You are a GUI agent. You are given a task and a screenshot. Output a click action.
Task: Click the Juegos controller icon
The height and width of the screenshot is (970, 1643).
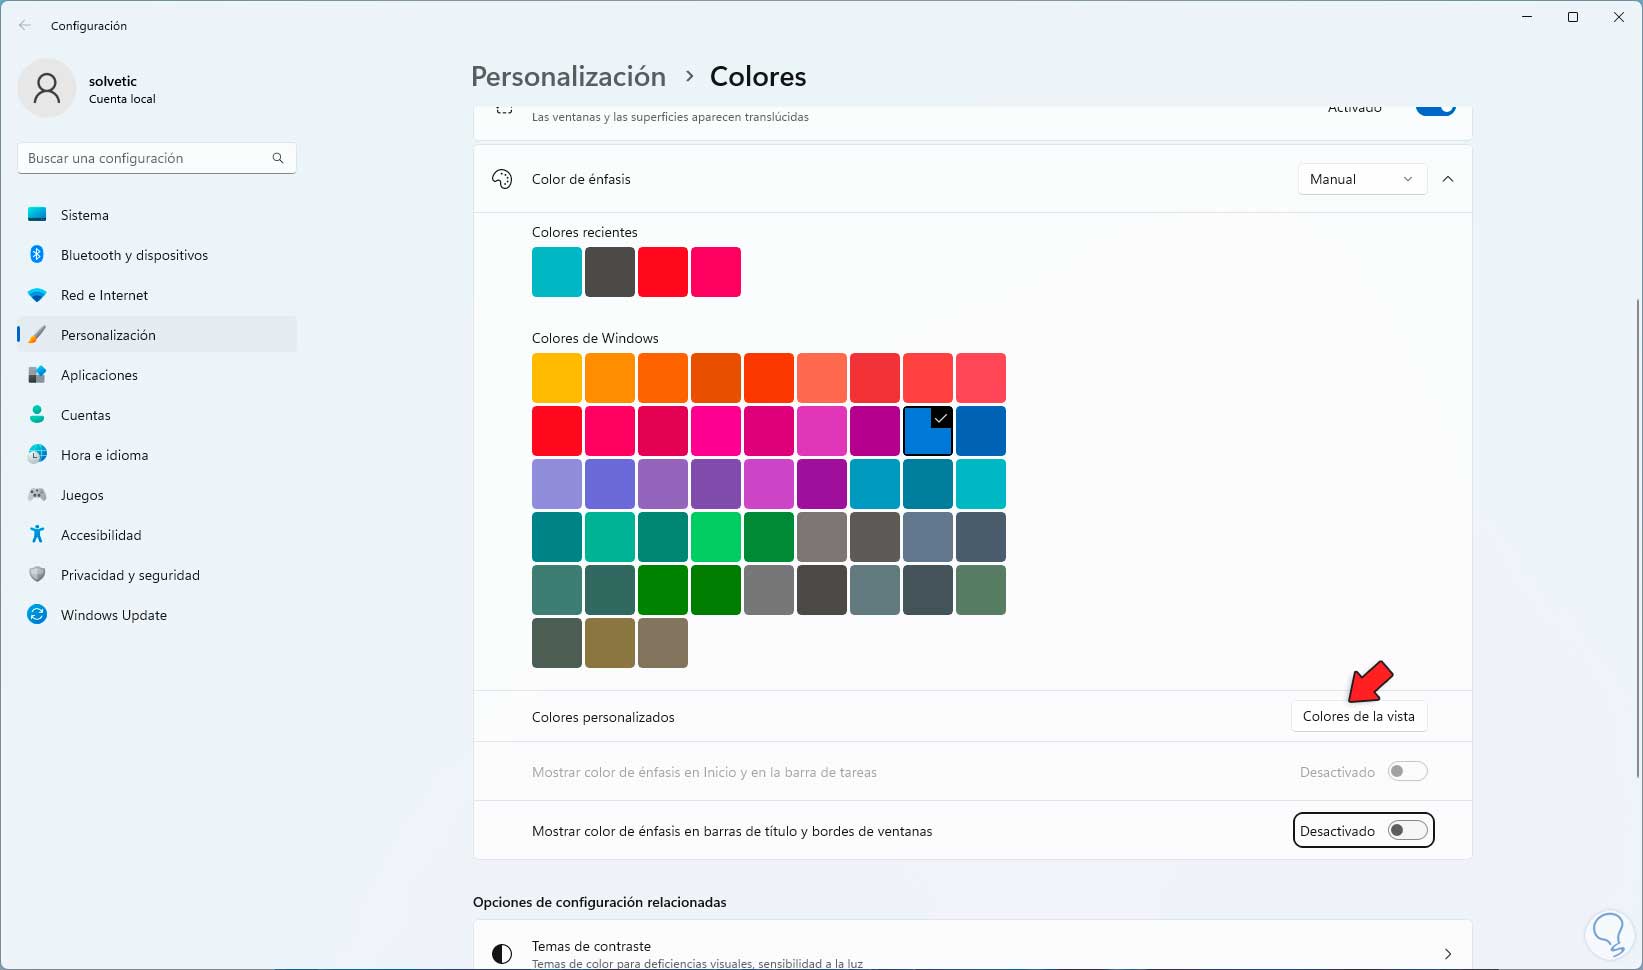point(37,495)
